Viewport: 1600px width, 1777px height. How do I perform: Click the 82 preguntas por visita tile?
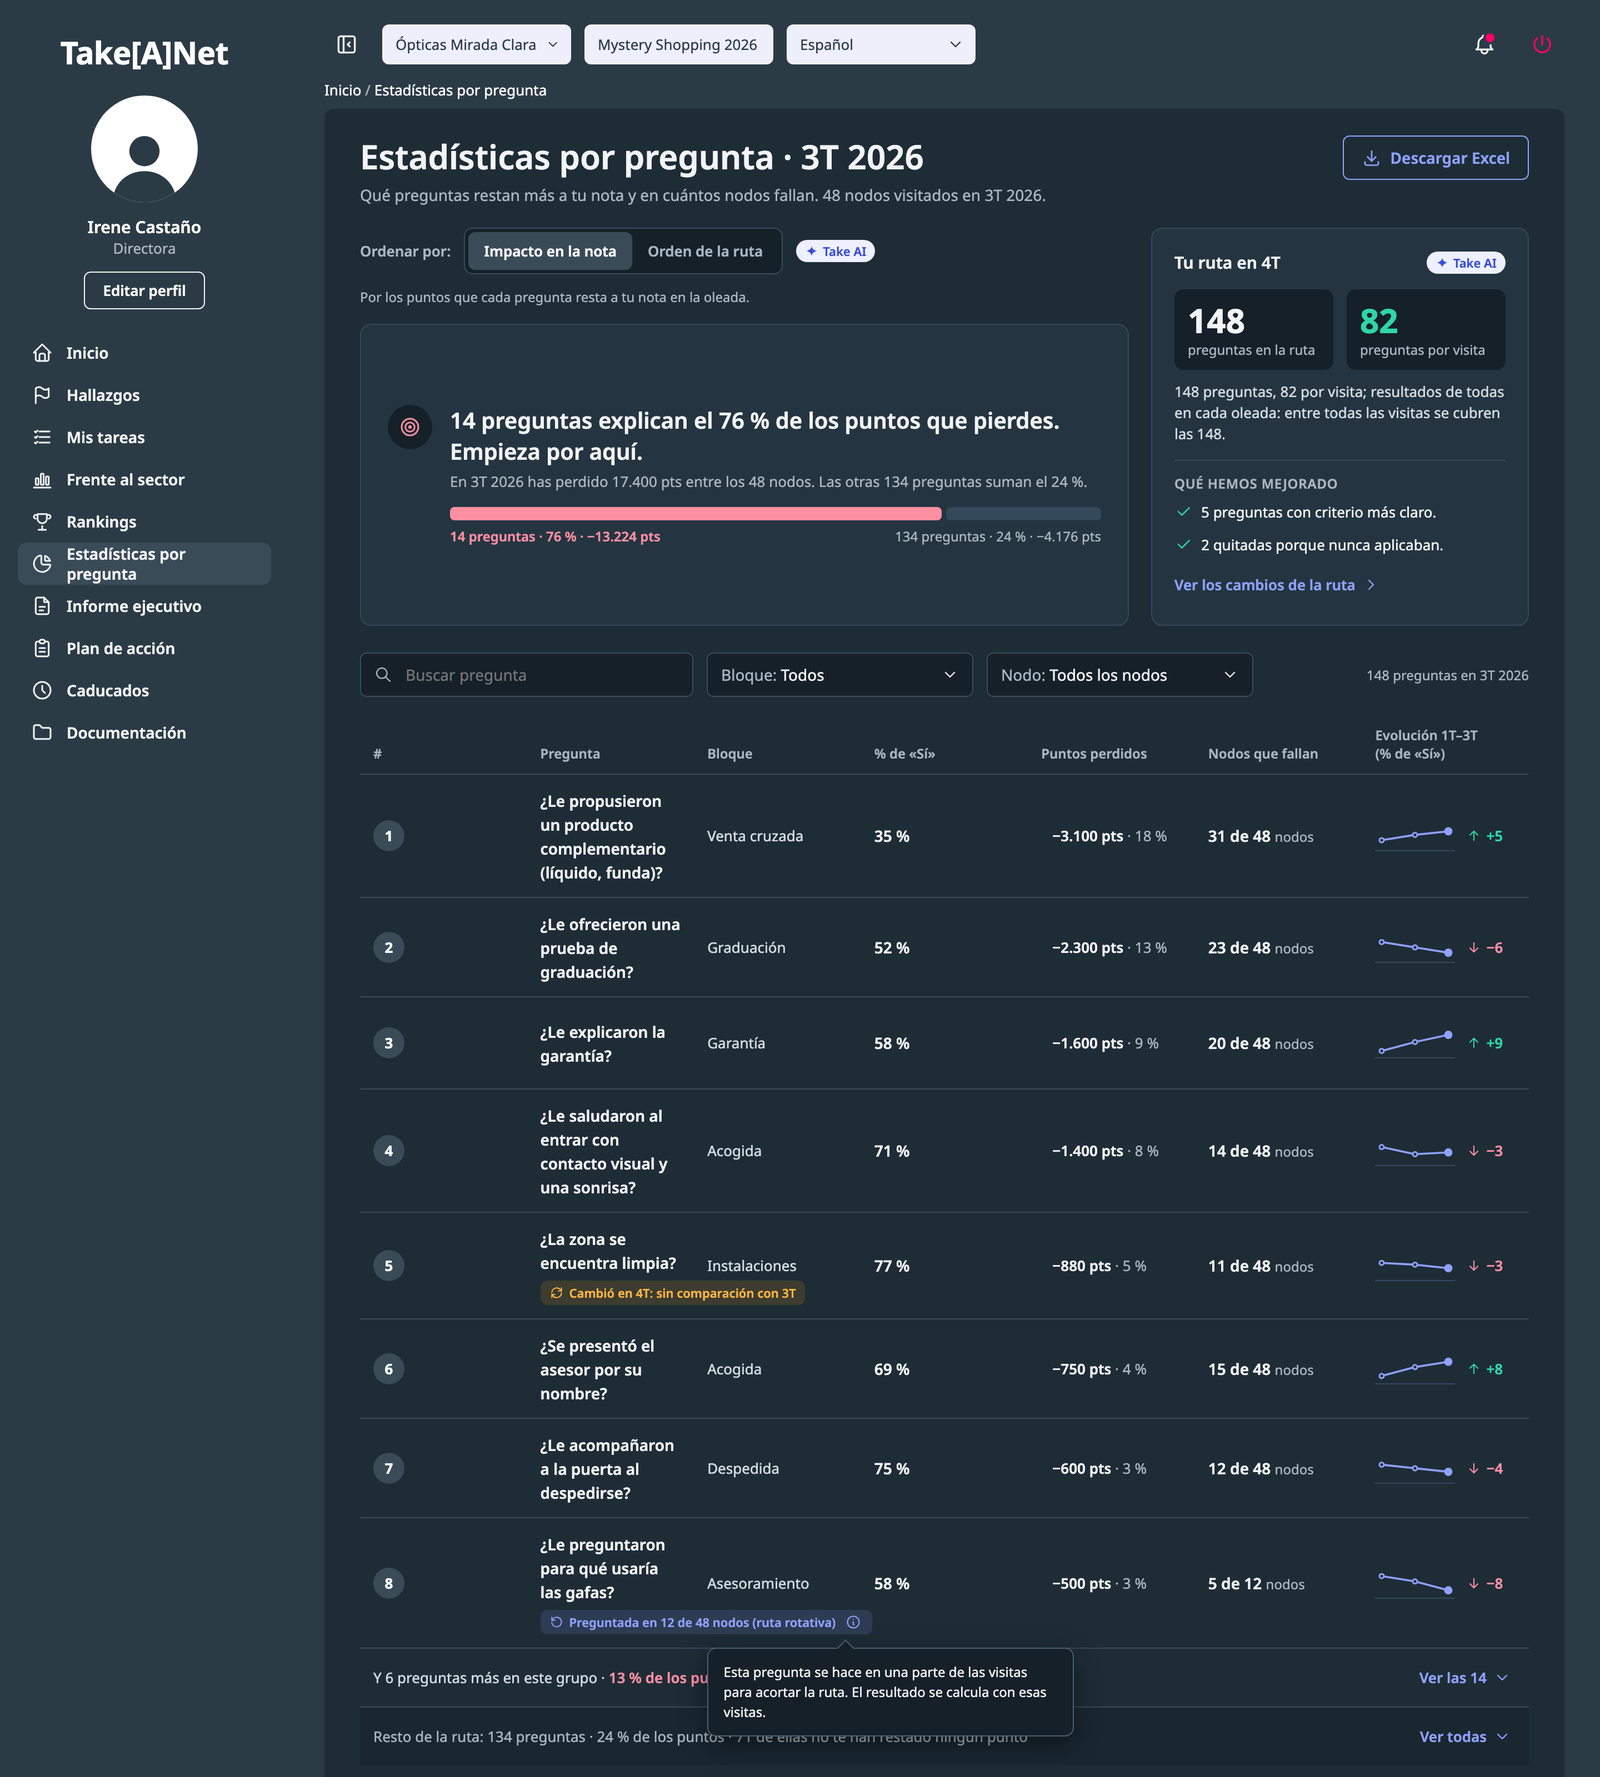click(1425, 330)
